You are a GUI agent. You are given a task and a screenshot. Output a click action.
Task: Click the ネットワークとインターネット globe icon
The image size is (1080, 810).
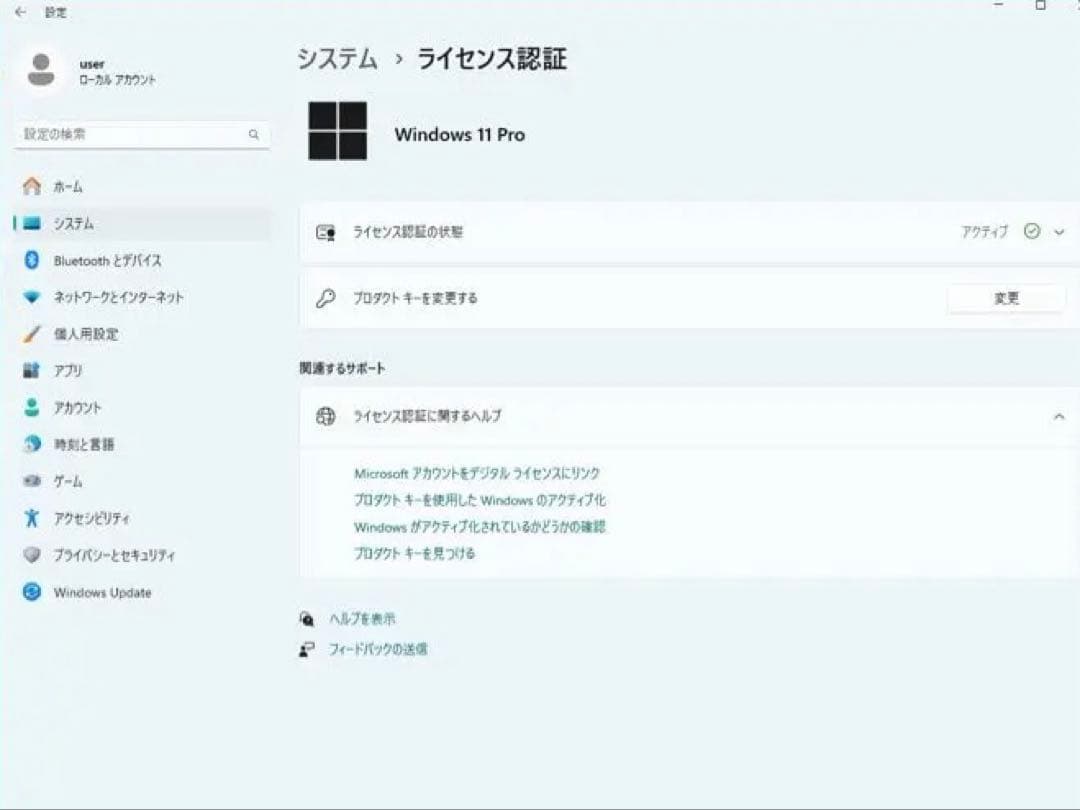(x=33, y=297)
